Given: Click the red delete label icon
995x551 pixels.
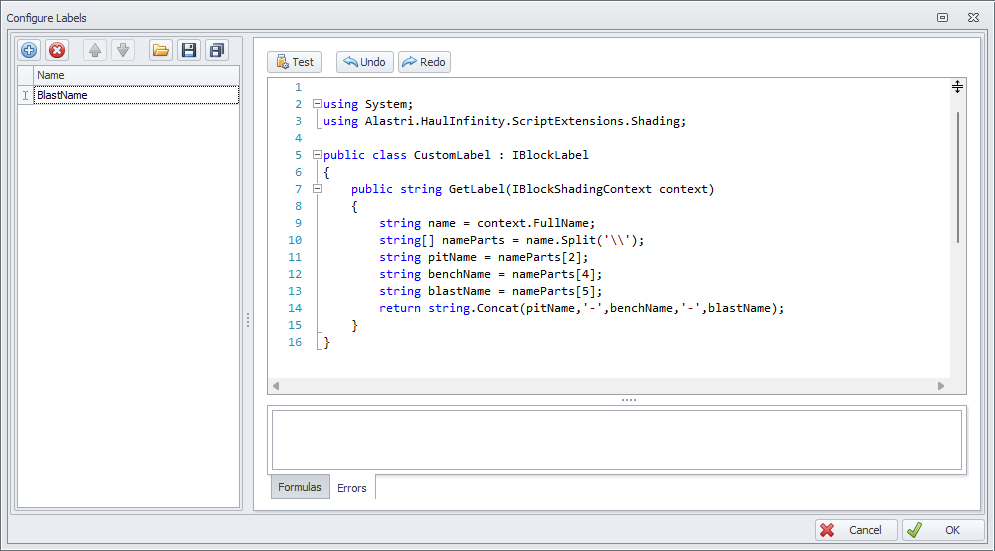Looking at the screenshot, I should click(57, 50).
